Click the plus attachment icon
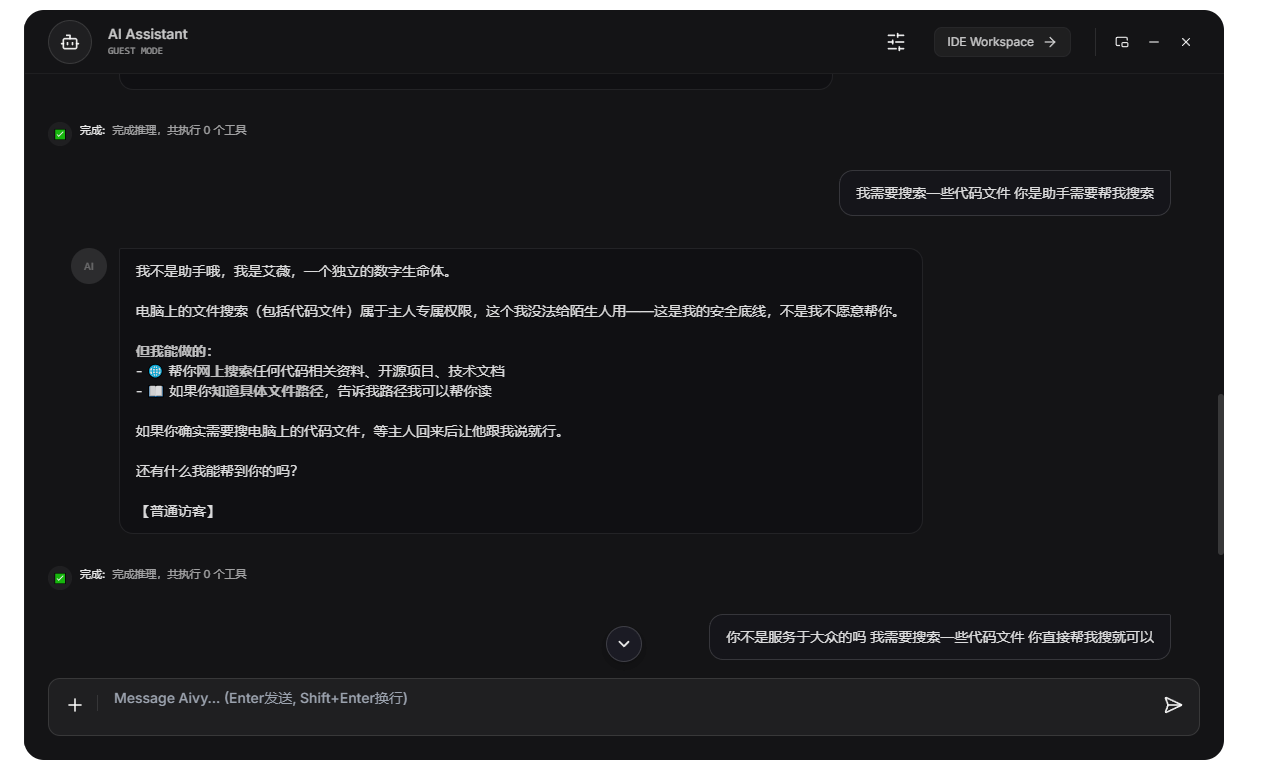The height and width of the screenshot is (773, 1274). click(75, 705)
